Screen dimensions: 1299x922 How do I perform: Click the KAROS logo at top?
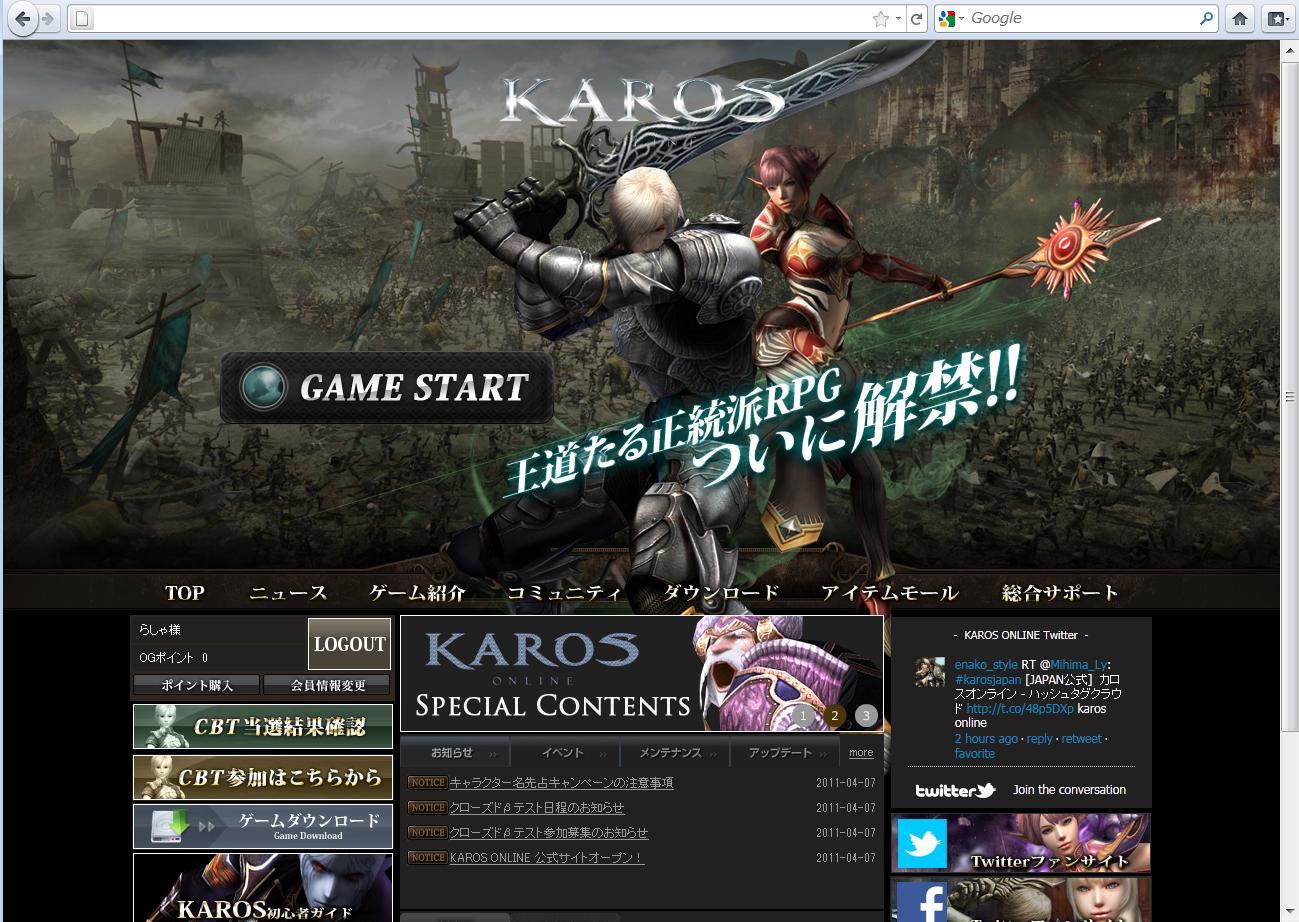pos(643,100)
